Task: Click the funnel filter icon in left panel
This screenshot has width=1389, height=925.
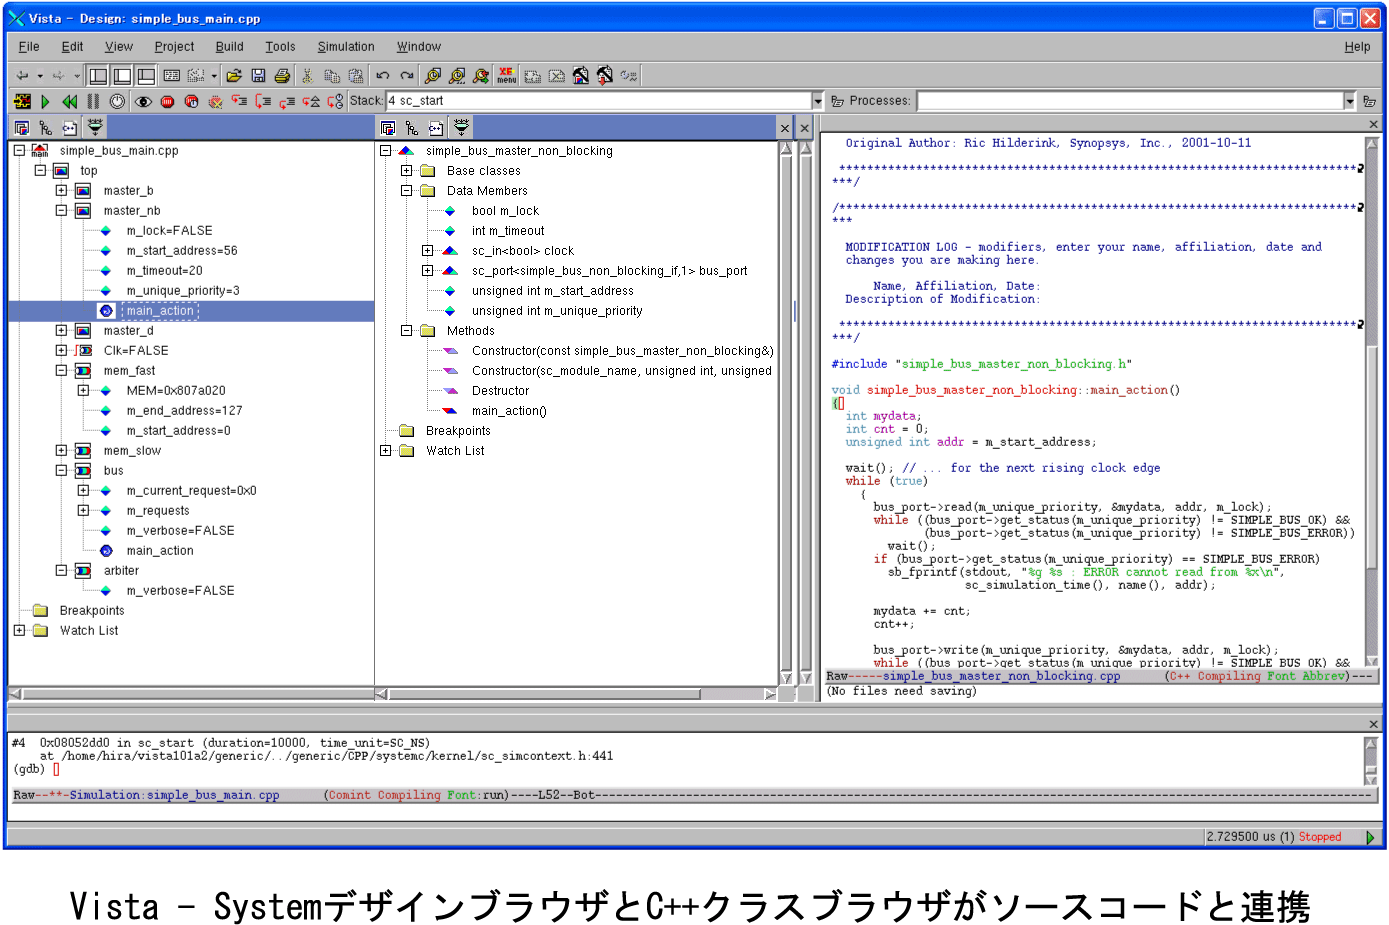Action: pos(95,127)
